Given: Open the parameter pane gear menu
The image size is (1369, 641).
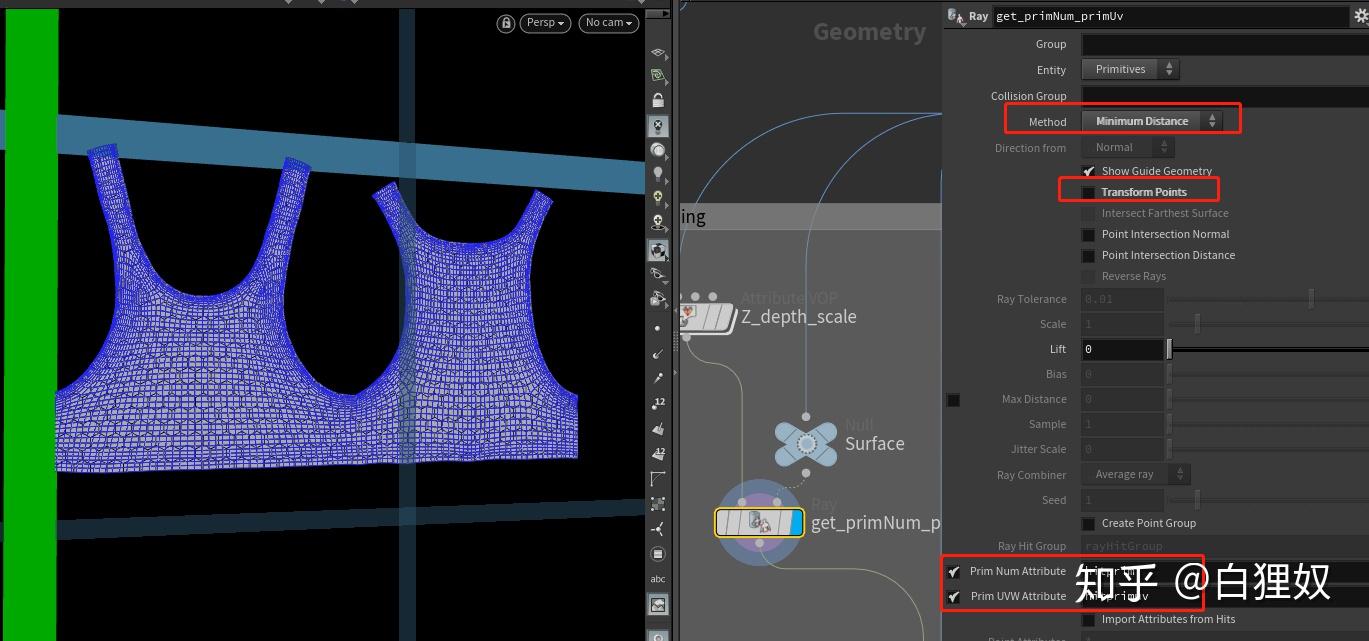Looking at the screenshot, I should click(x=1360, y=16).
